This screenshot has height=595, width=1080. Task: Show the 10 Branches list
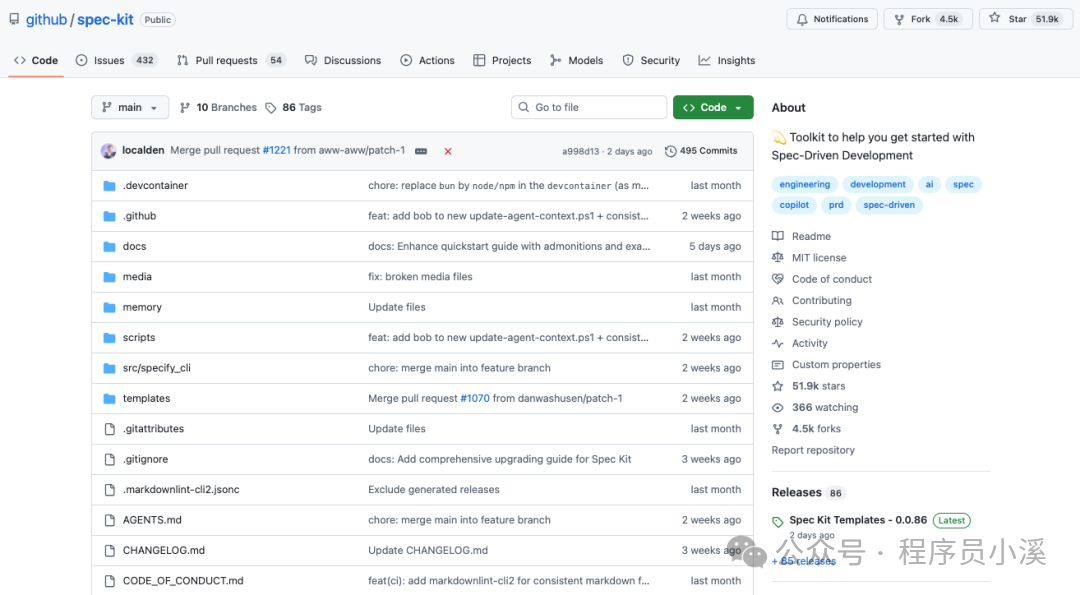point(218,108)
